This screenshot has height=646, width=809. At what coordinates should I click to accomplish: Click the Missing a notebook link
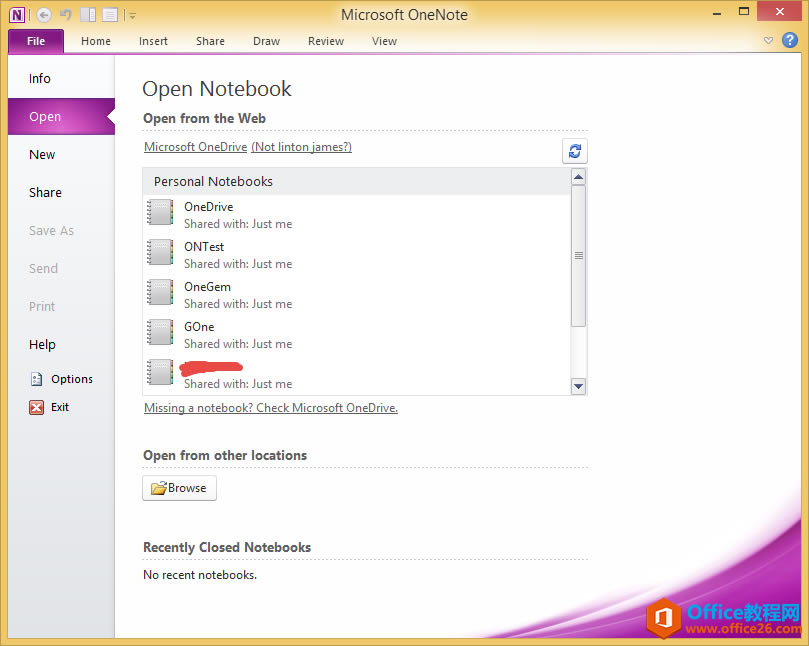270,408
